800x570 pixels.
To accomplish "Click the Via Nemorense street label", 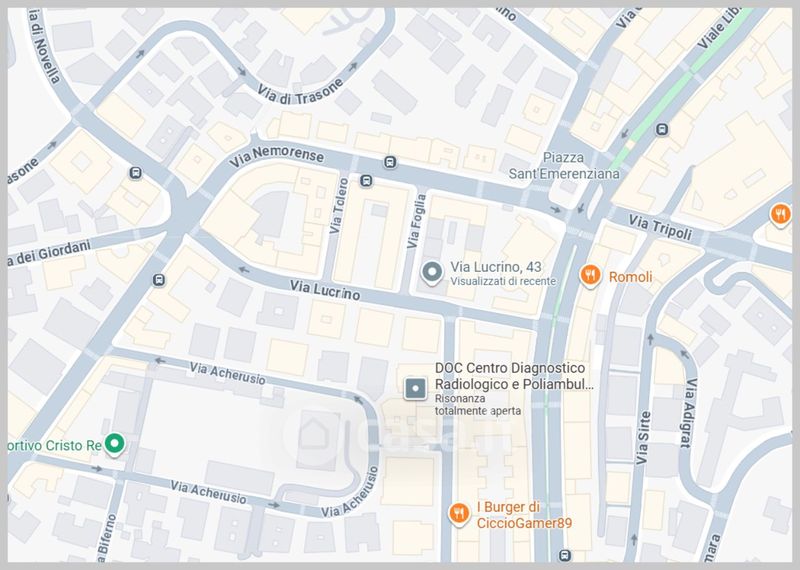I will [276, 157].
